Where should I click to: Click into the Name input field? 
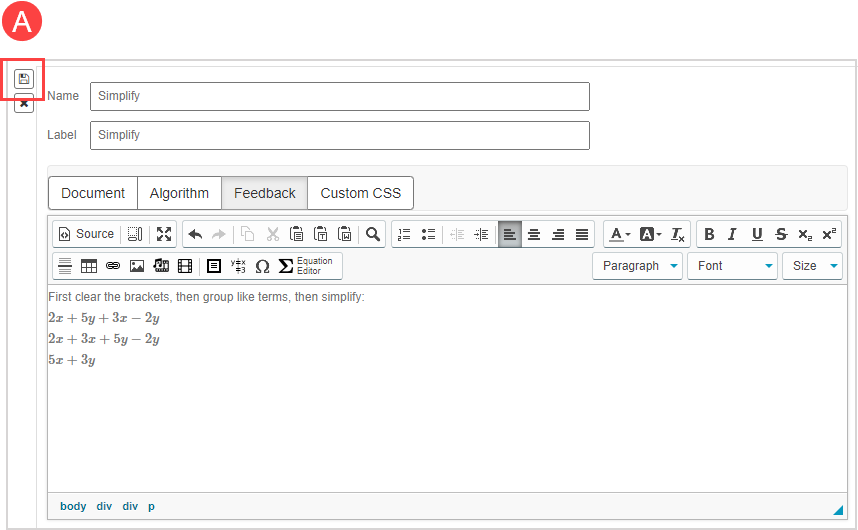[339, 96]
